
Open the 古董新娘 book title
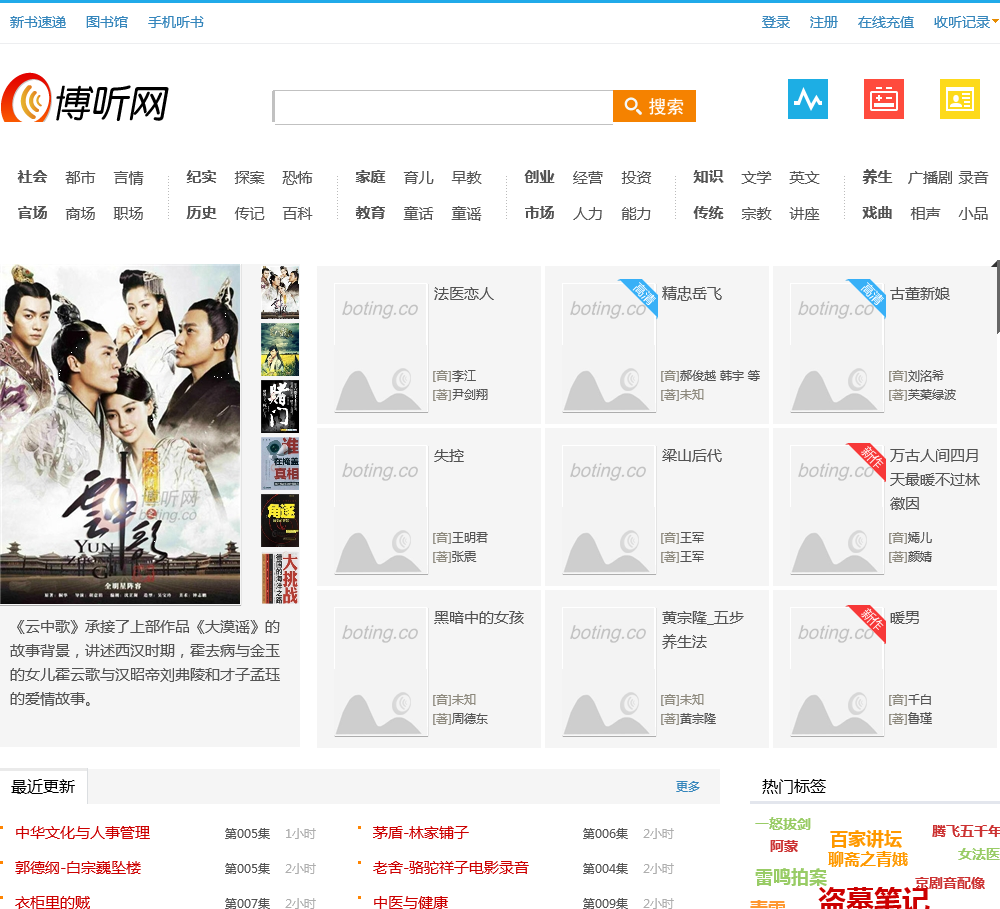920,293
